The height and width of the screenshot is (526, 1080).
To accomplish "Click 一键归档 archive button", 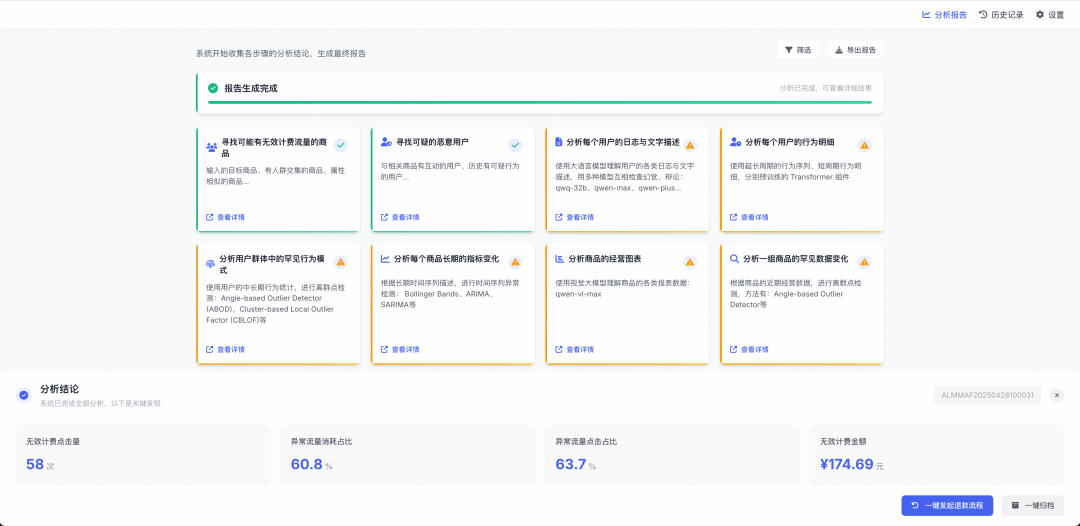I will (x=1032, y=505).
